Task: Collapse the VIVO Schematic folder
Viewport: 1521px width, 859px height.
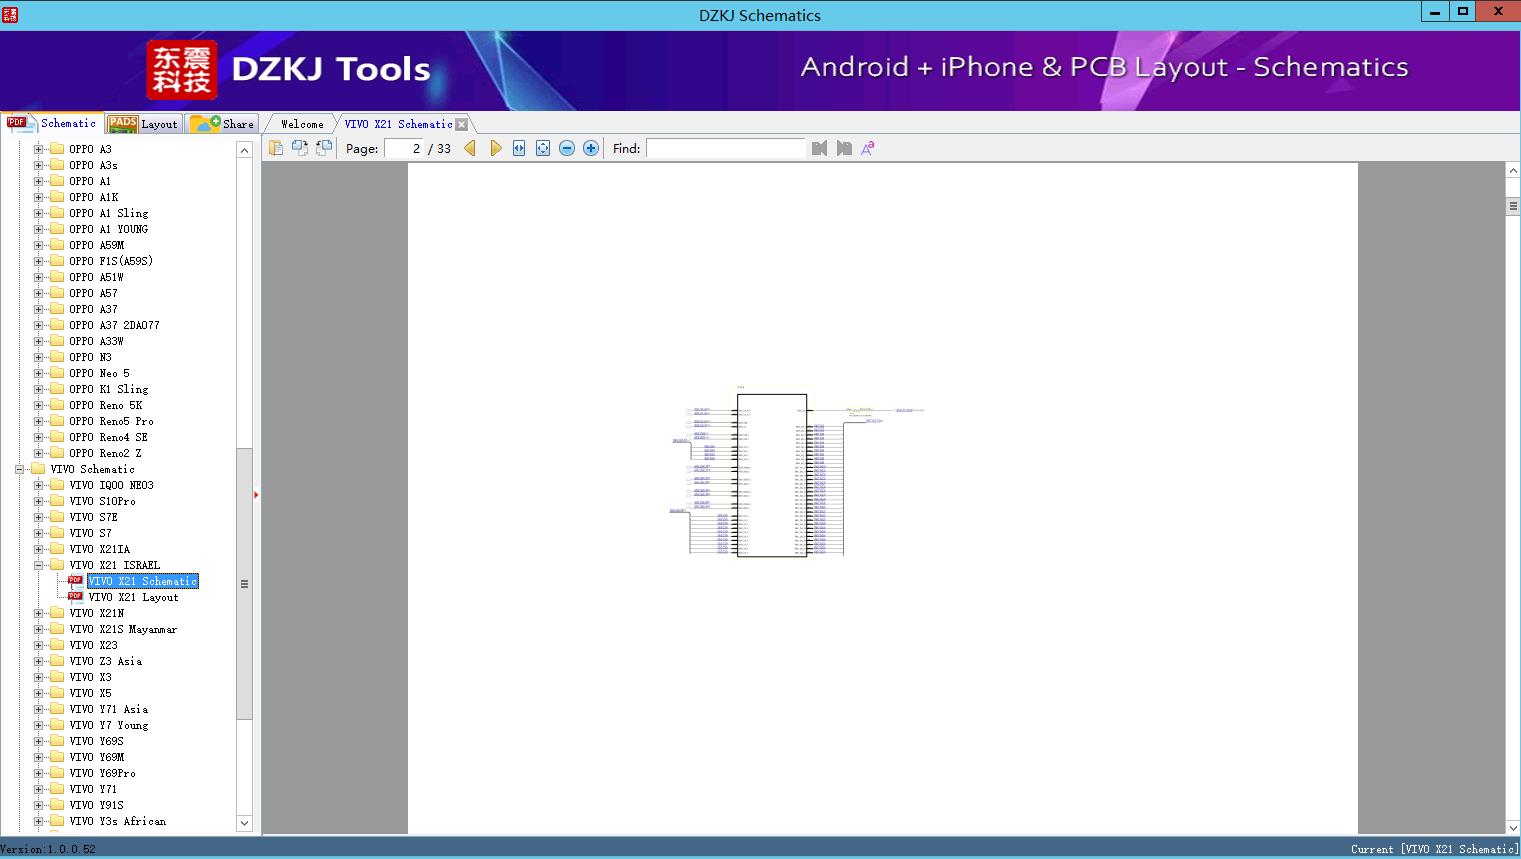Action: tap(20, 469)
